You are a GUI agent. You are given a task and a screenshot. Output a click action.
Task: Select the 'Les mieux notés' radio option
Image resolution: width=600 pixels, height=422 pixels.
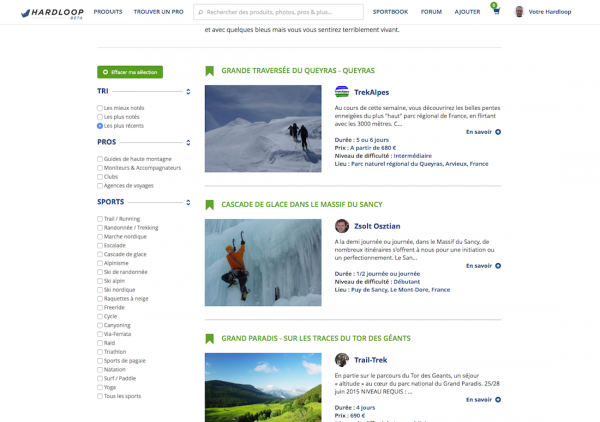tap(100, 108)
